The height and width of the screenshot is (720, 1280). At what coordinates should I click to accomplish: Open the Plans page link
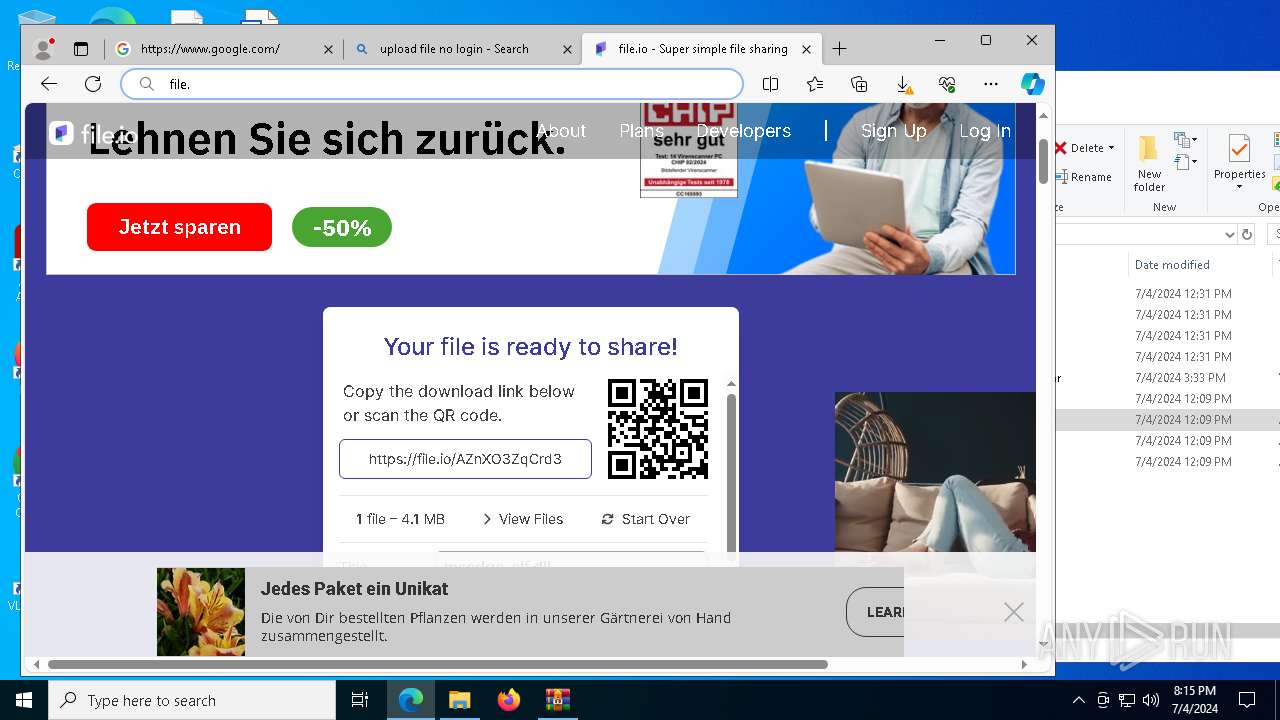pos(641,131)
